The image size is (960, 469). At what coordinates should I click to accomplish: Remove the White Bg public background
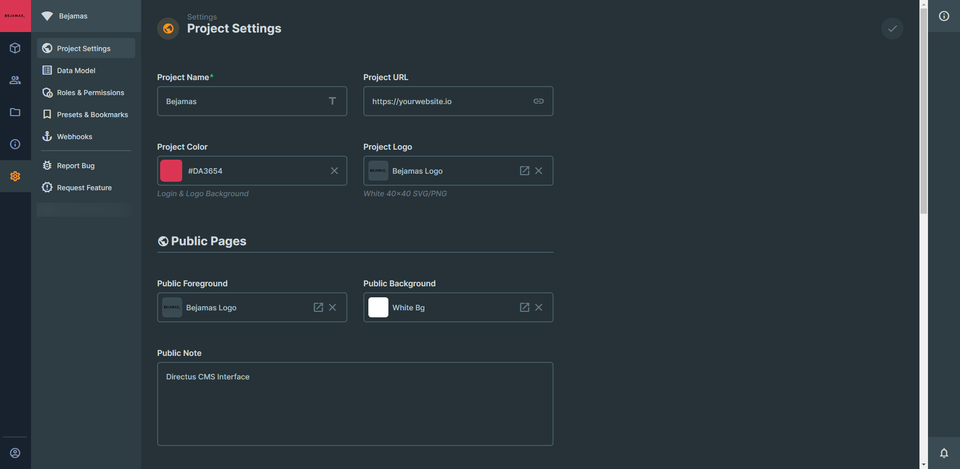pyautogui.click(x=539, y=307)
